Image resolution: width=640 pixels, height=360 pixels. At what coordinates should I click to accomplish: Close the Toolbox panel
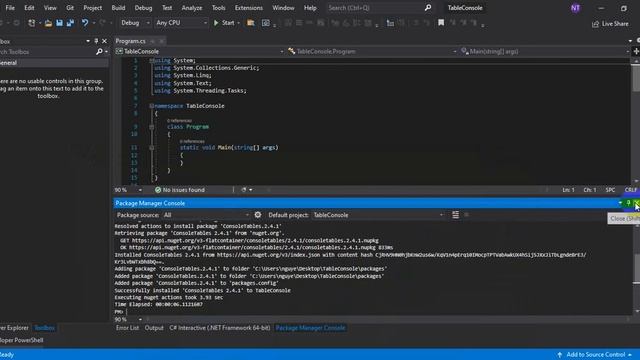click(104, 41)
